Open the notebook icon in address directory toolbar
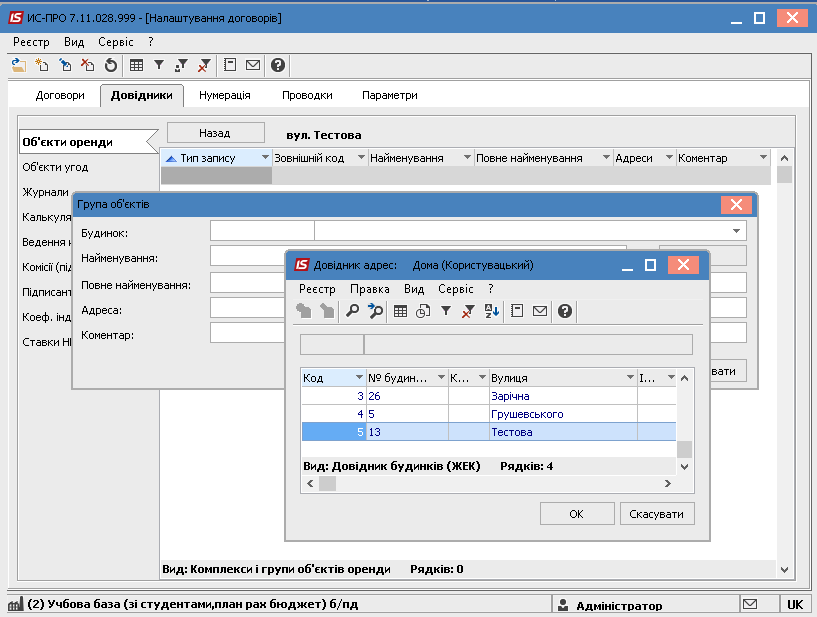817x617 pixels. pos(517,311)
